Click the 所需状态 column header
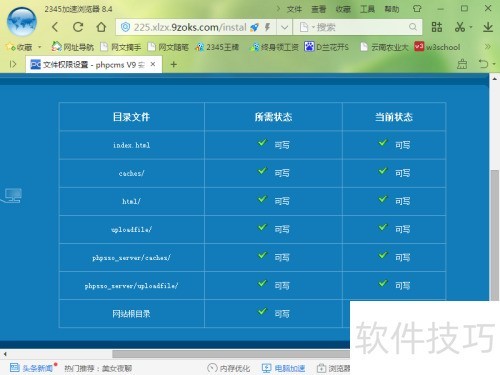This screenshot has height=375, width=500. point(273,117)
